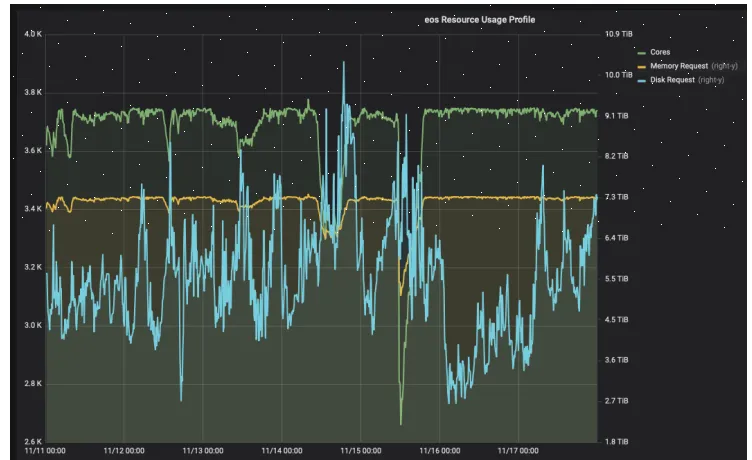Click the tallest Disk Request spike peak
This screenshot has width=752, height=460.
(343, 62)
